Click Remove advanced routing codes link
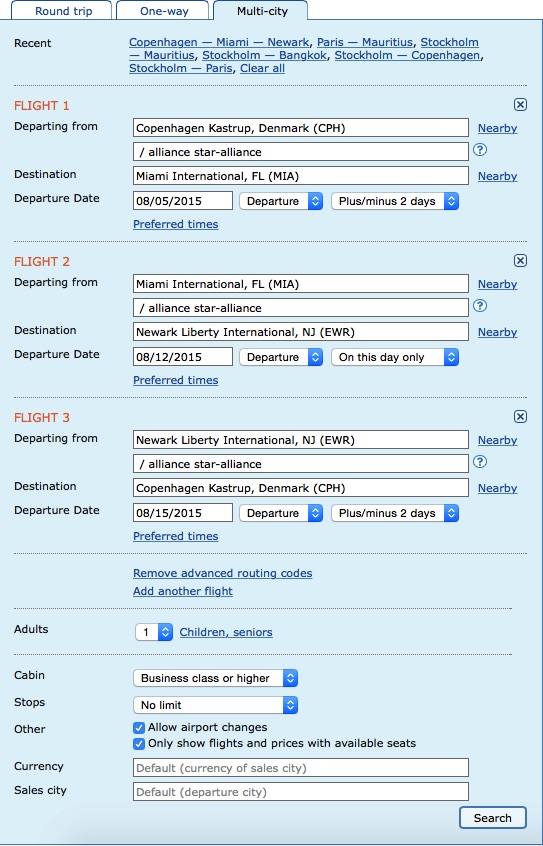The image size is (543, 846). pyautogui.click(x=222, y=573)
